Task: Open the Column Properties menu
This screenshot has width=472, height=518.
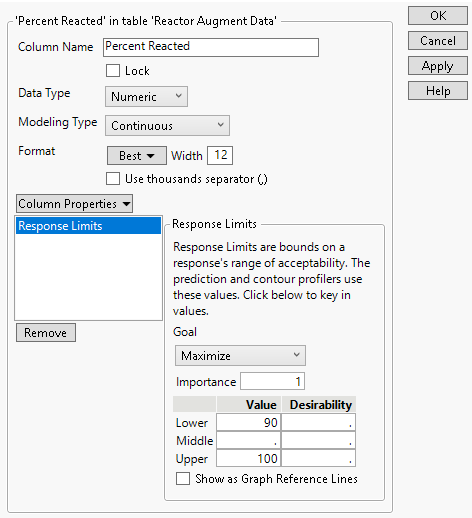Action: [74, 204]
